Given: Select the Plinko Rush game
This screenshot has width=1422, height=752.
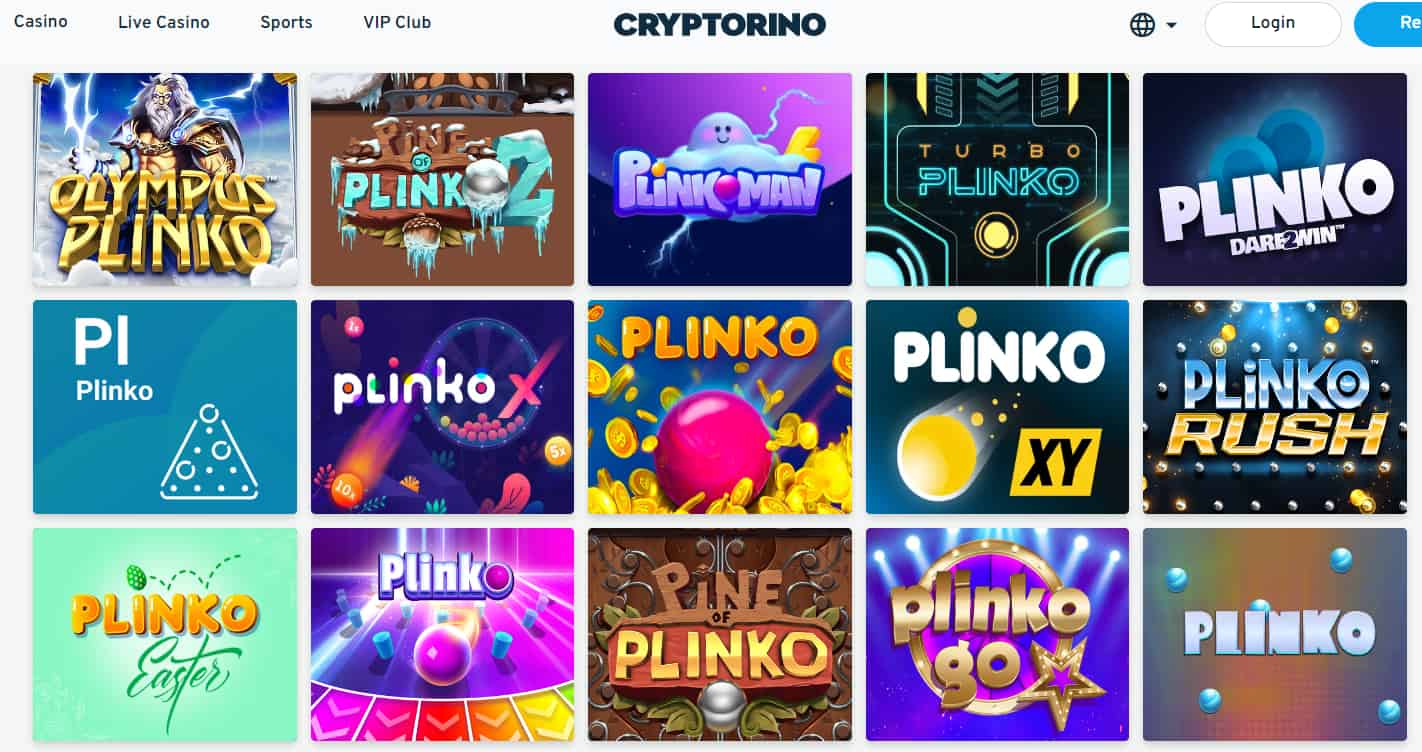Looking at the screenshot, I should point(1274,407).
